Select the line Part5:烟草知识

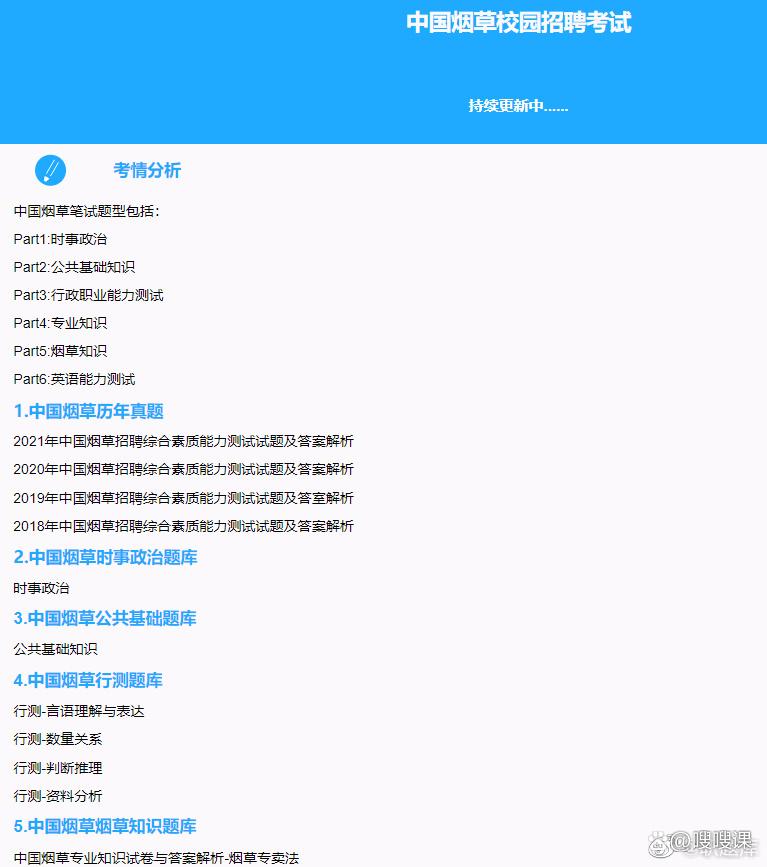pos(60,351)
